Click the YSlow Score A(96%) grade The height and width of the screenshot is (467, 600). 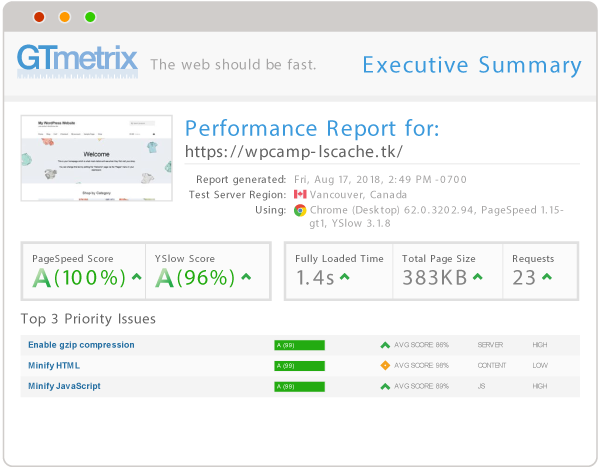click(x=195, y=278)
